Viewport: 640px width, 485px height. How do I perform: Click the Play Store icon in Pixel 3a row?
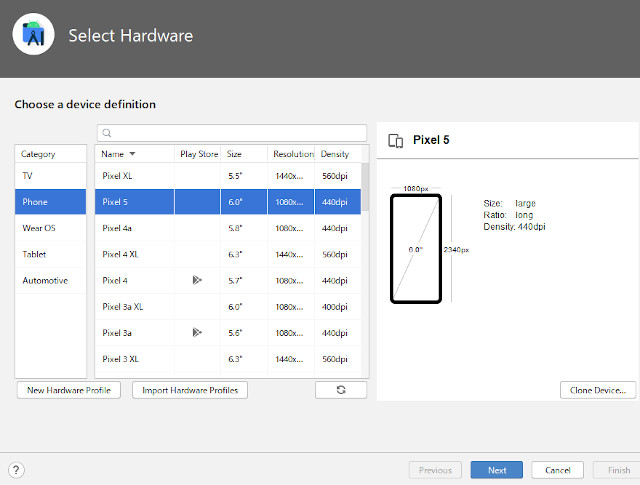tap(197, 332)
